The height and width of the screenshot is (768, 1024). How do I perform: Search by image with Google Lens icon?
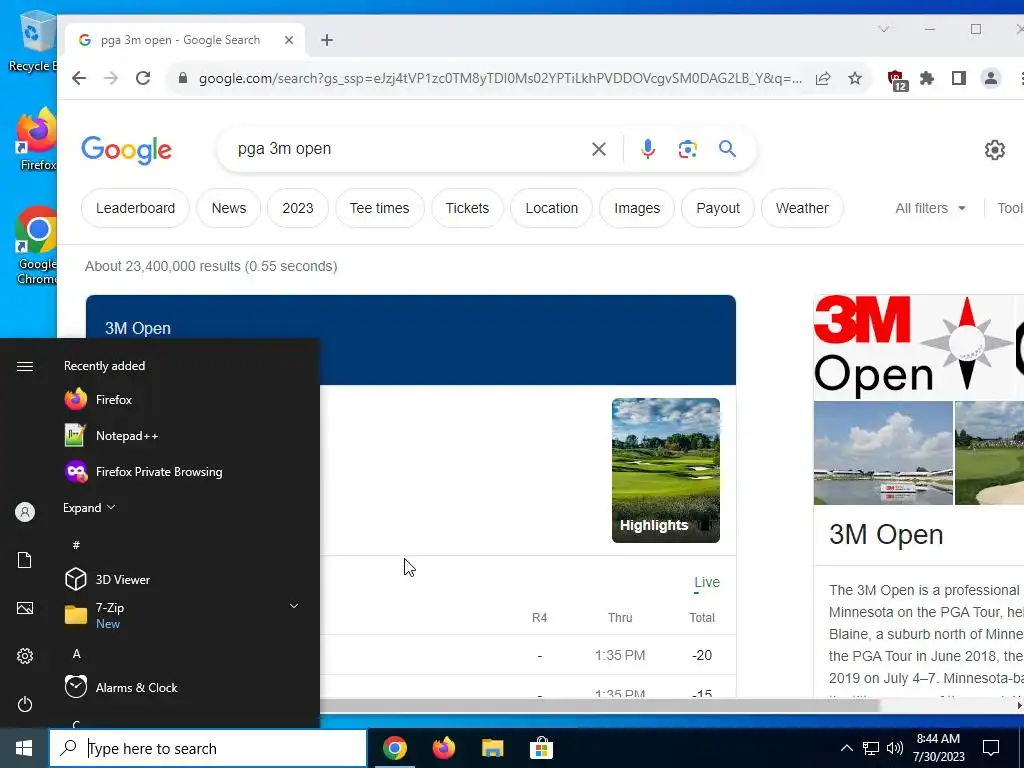pyautogui.click(x=687, y=149)
